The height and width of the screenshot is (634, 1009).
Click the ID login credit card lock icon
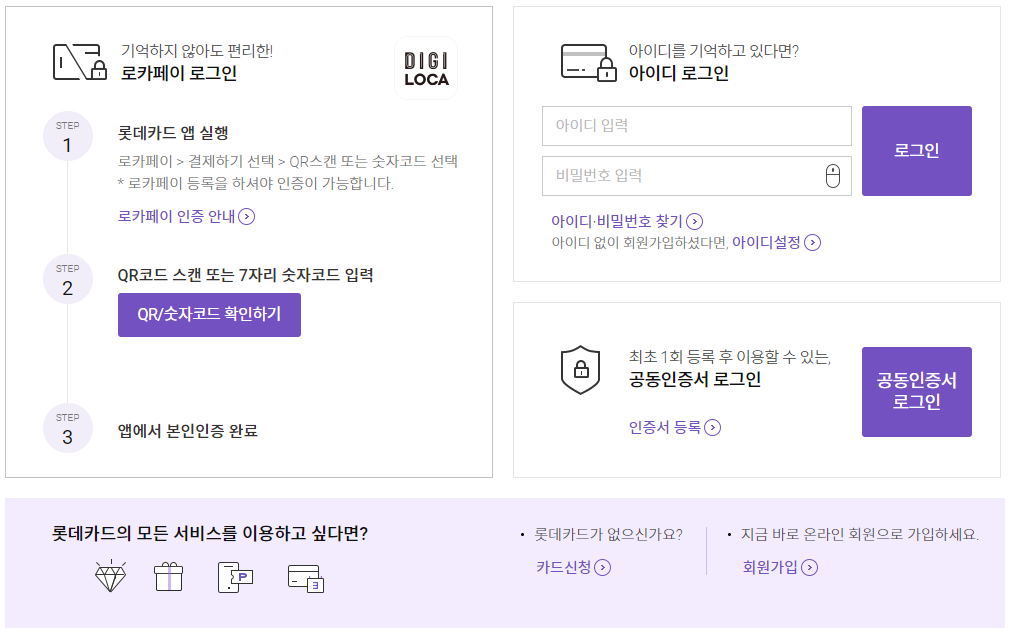[x=589, y=62]
